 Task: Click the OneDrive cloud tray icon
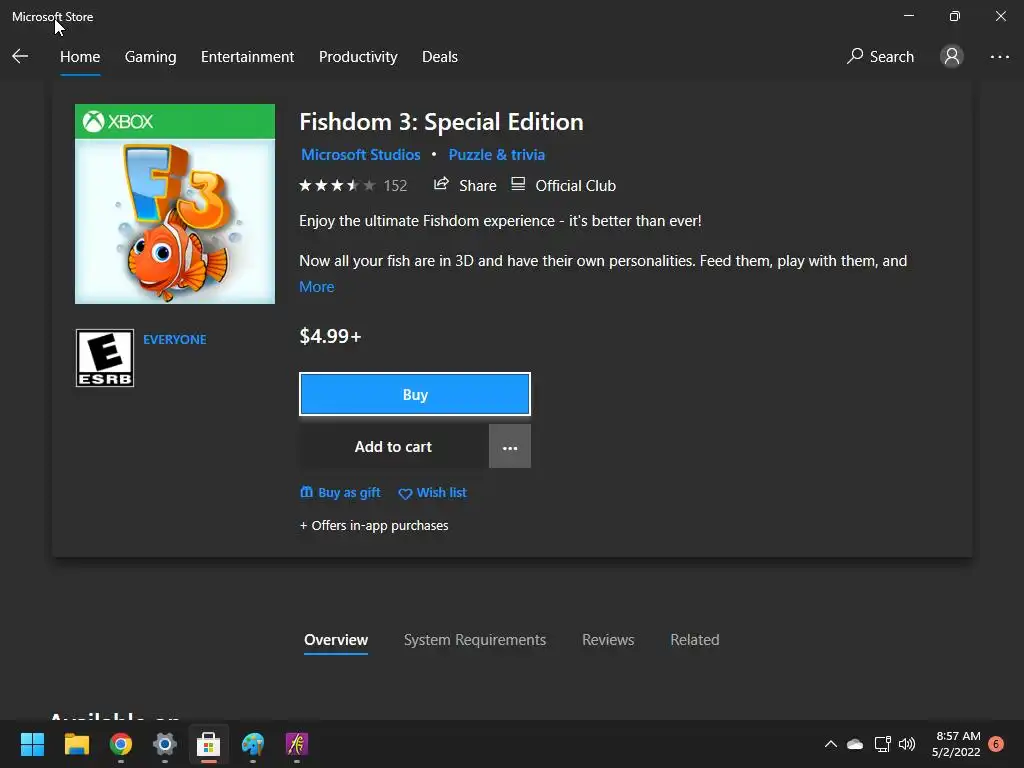pos(855,744)
